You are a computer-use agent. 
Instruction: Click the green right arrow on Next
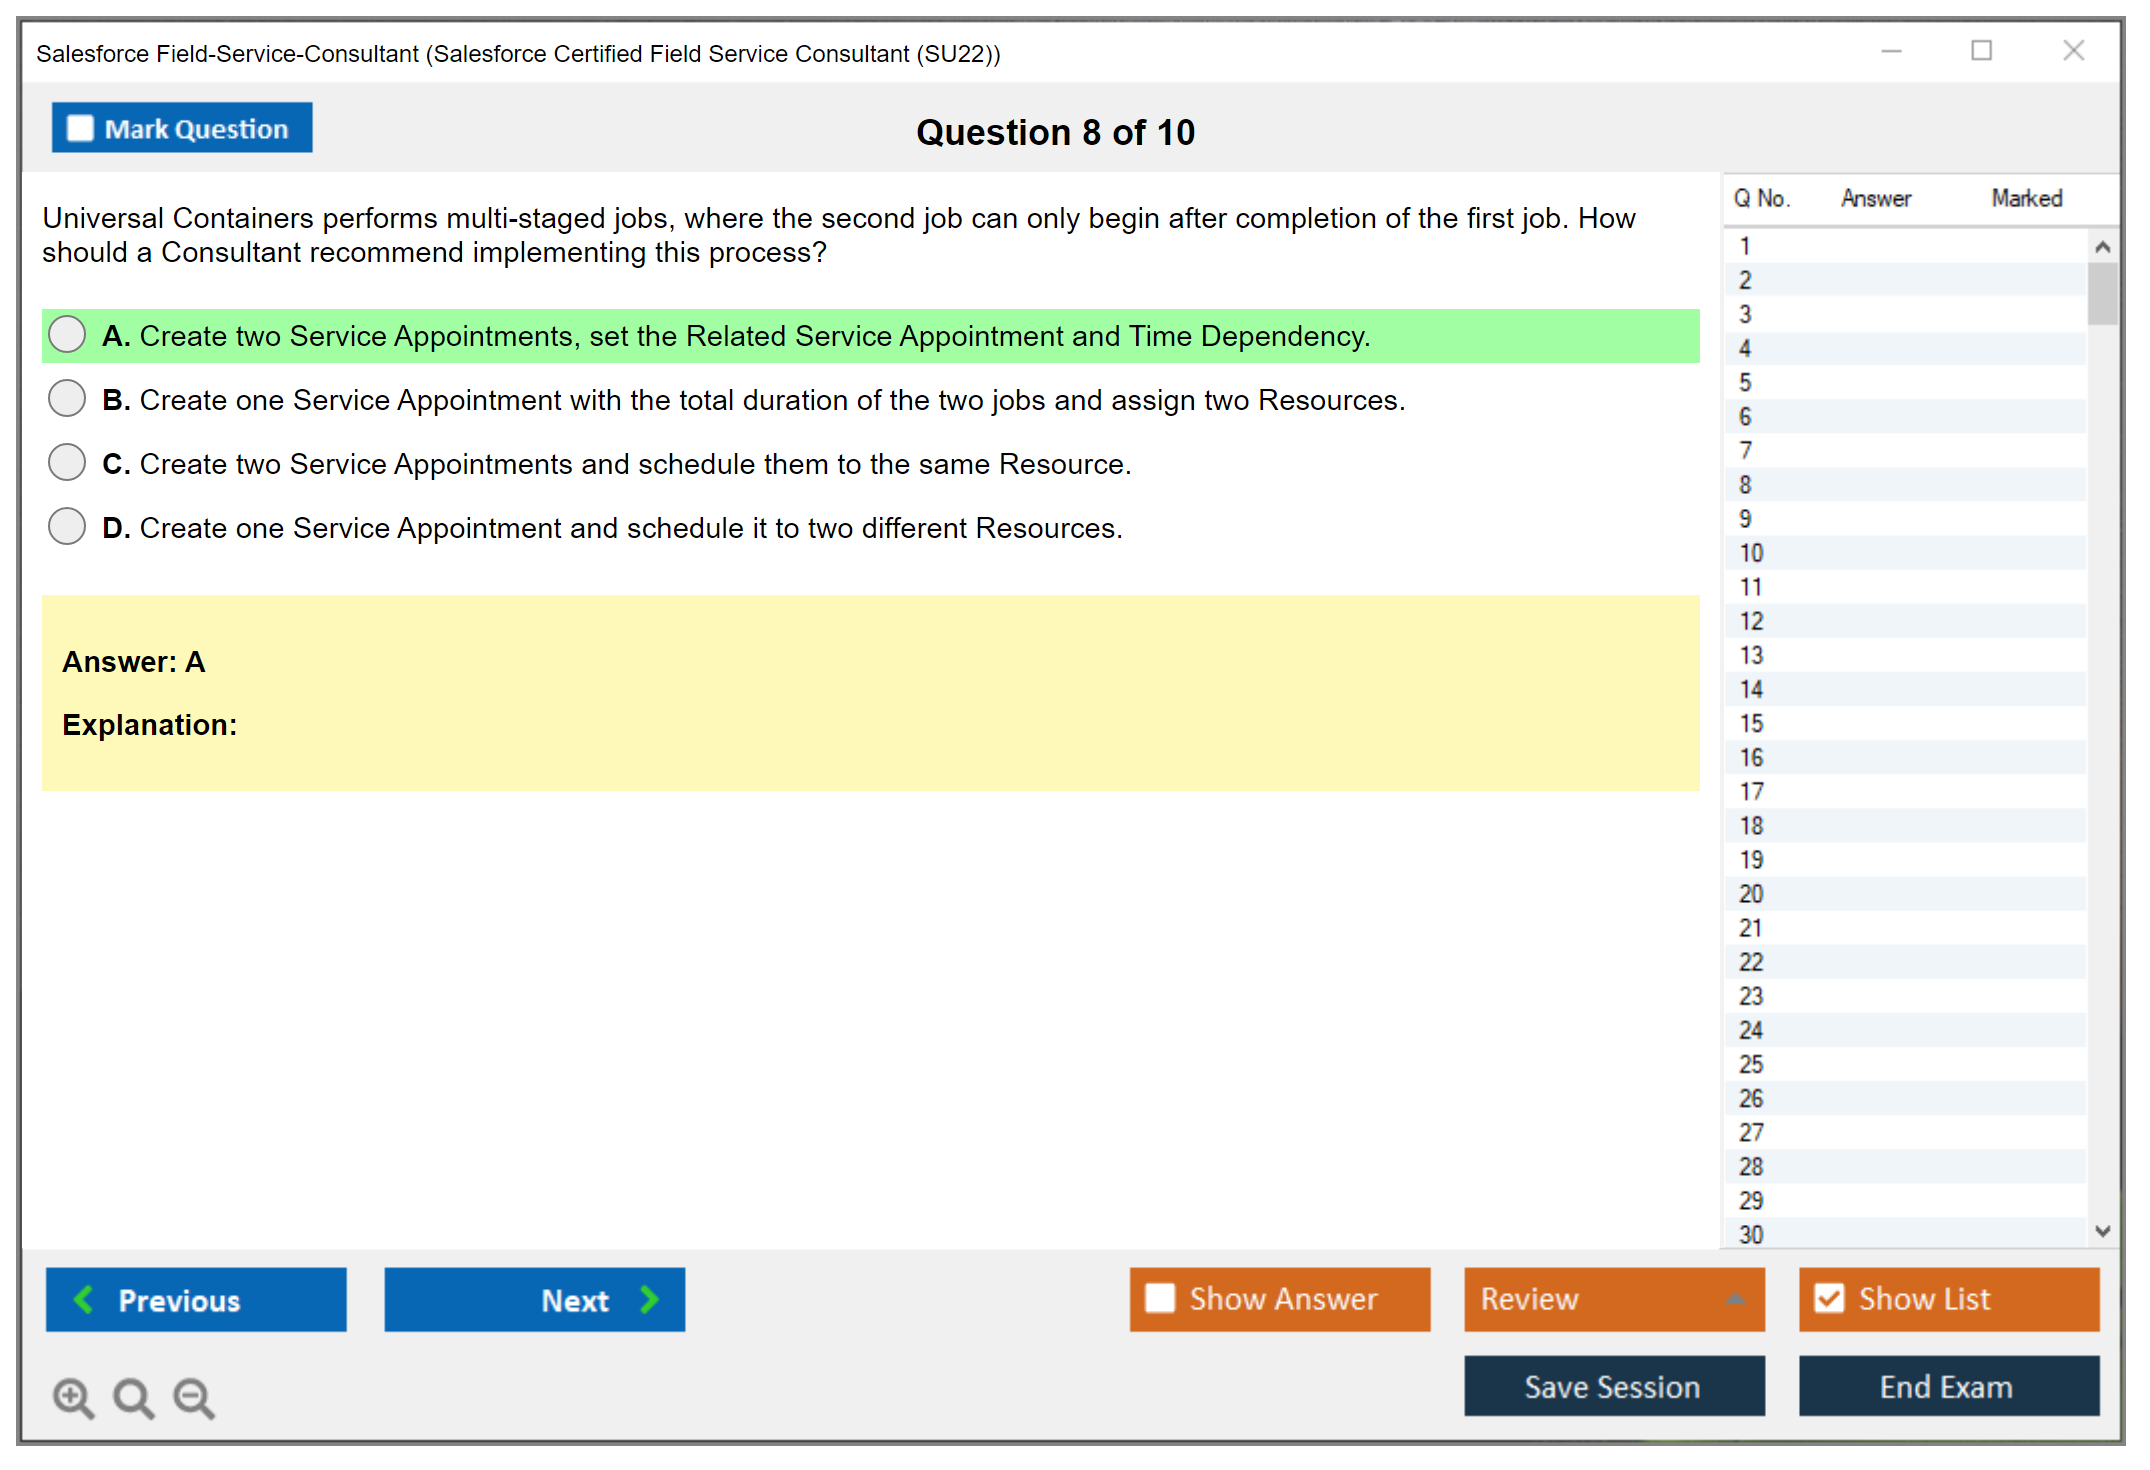[649, 1299]
